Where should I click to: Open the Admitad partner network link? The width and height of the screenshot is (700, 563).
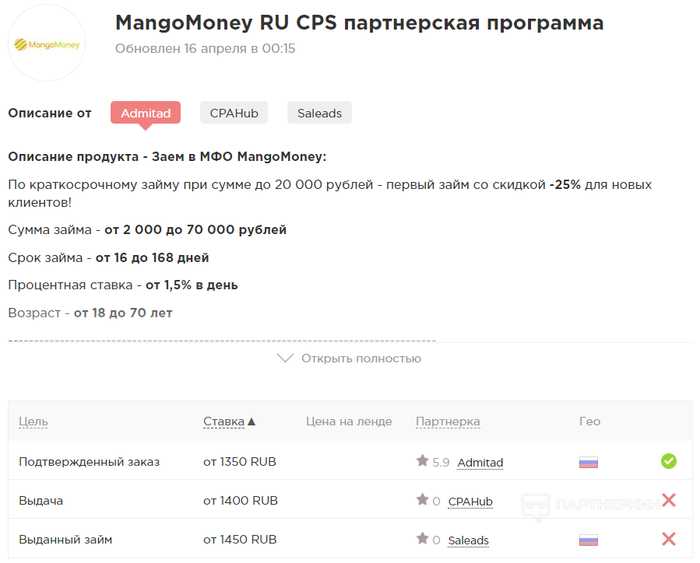[480, 463]
